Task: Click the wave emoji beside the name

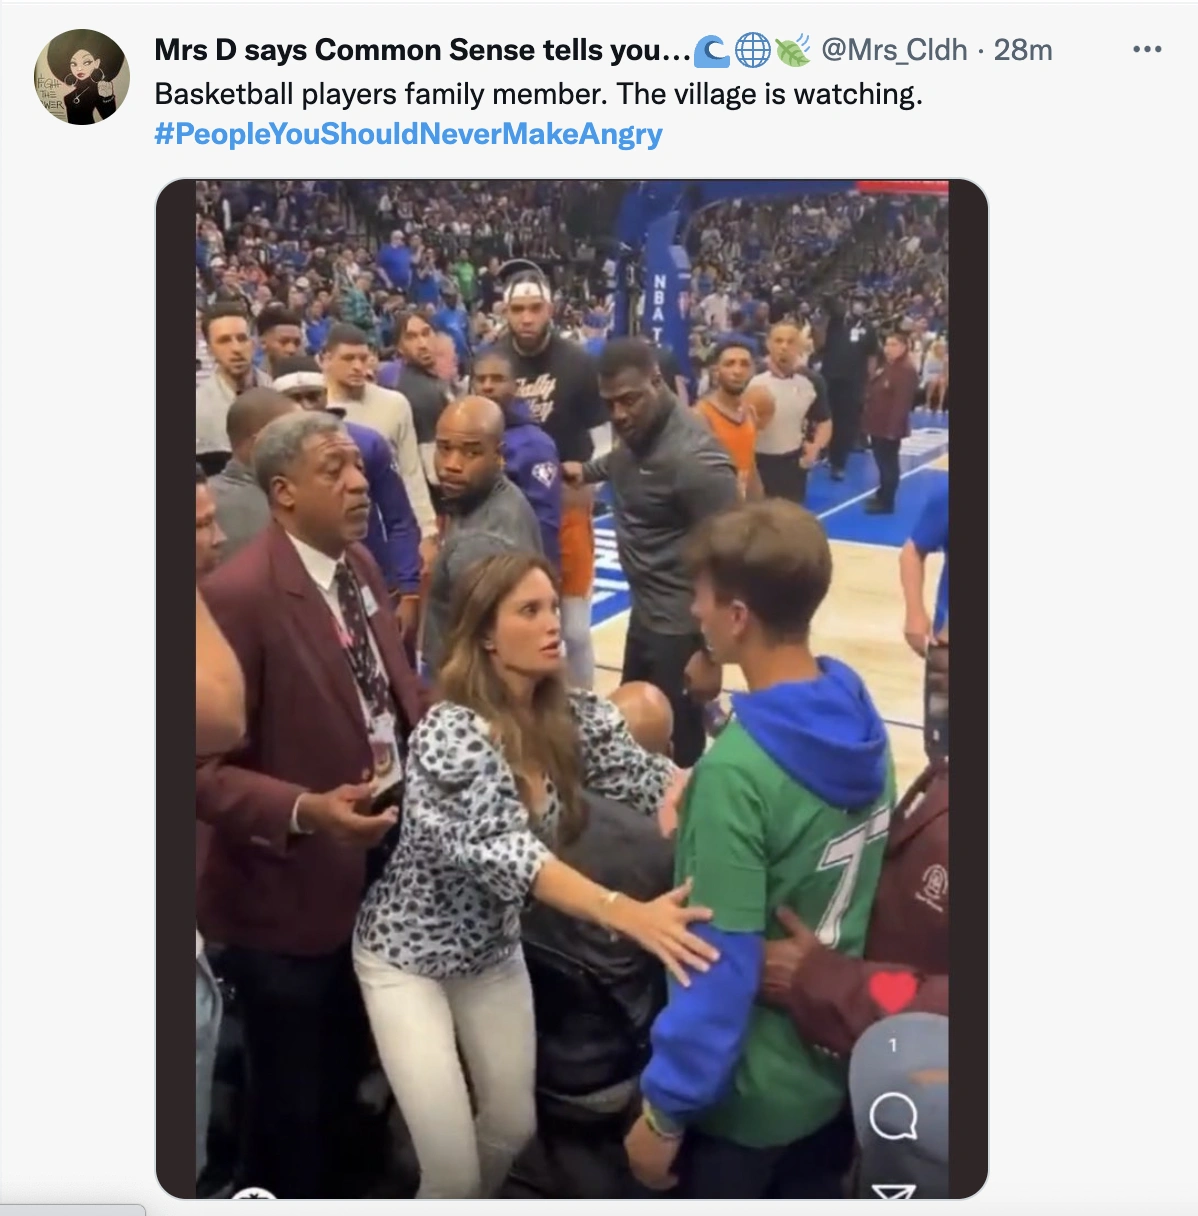Action: click(x=711, y=50)
